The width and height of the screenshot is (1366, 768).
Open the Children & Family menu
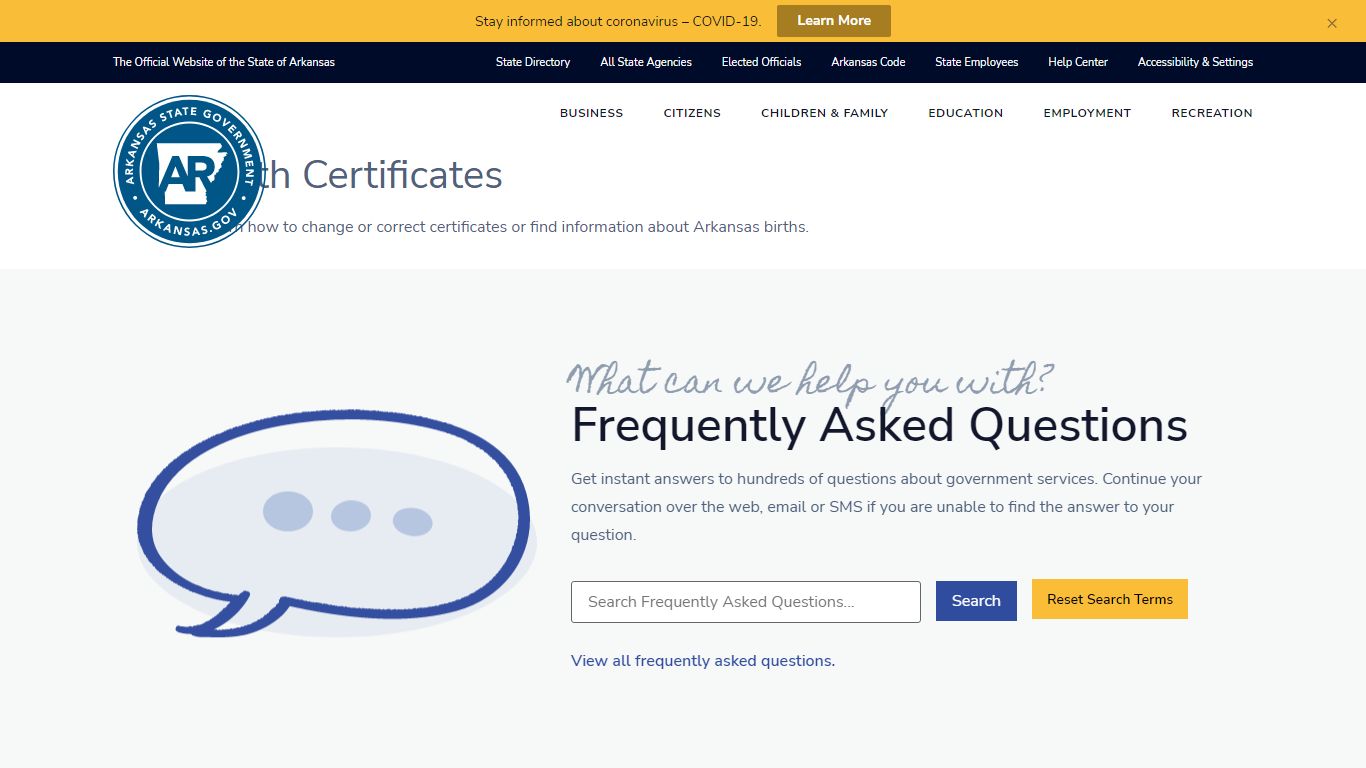click(825, 113)
